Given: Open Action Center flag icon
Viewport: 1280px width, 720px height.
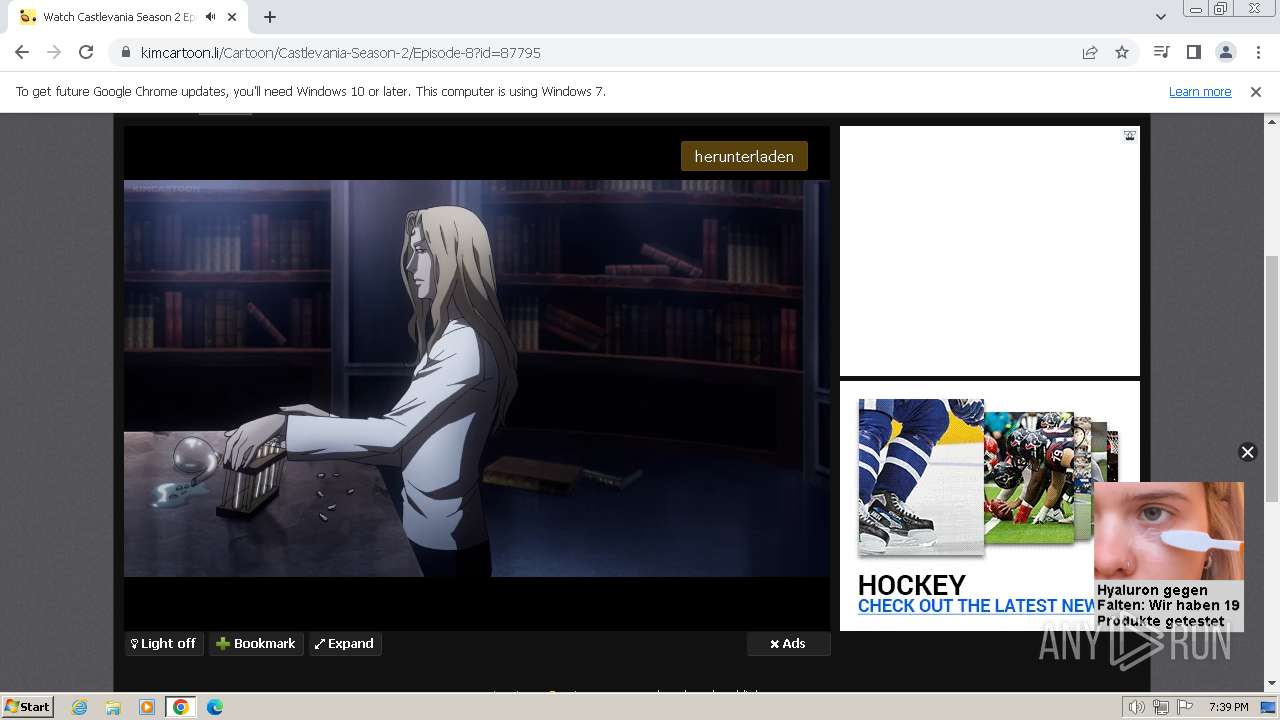Looking at the screenshot, I should 1186,707.
